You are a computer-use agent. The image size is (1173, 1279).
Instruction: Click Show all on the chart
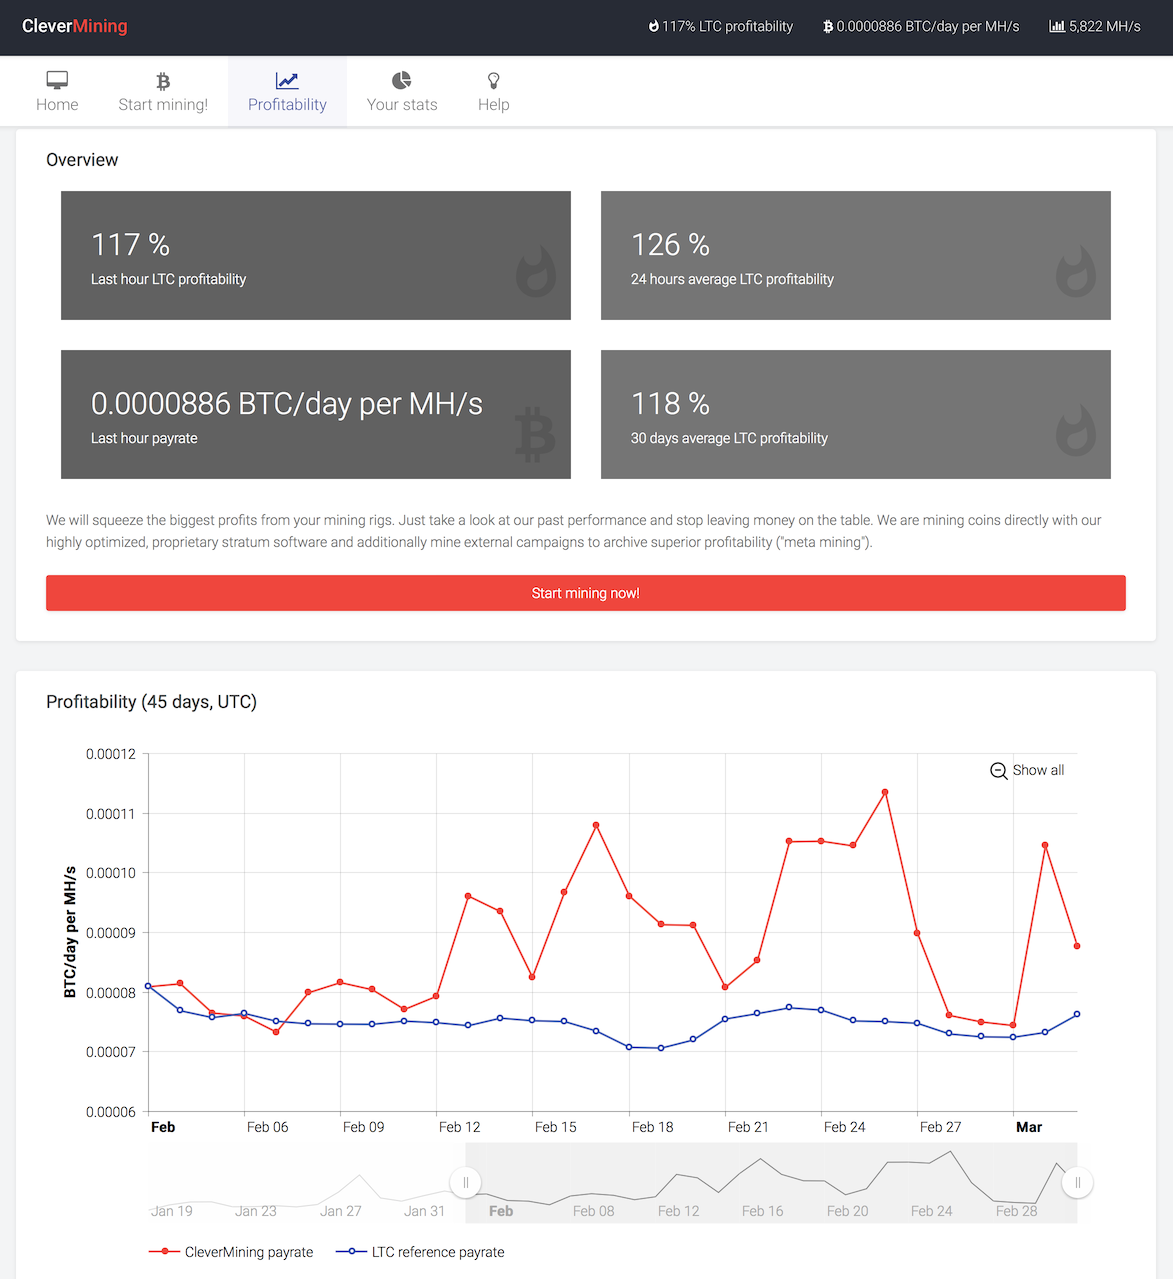tap(1038, 770)
